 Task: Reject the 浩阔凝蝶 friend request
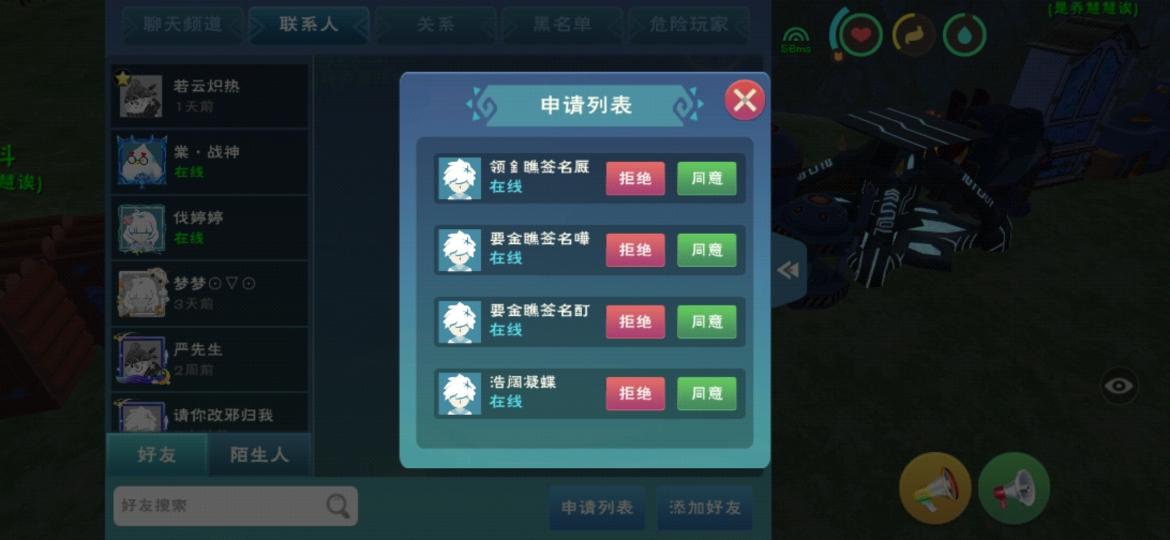[x=635, y=393]
